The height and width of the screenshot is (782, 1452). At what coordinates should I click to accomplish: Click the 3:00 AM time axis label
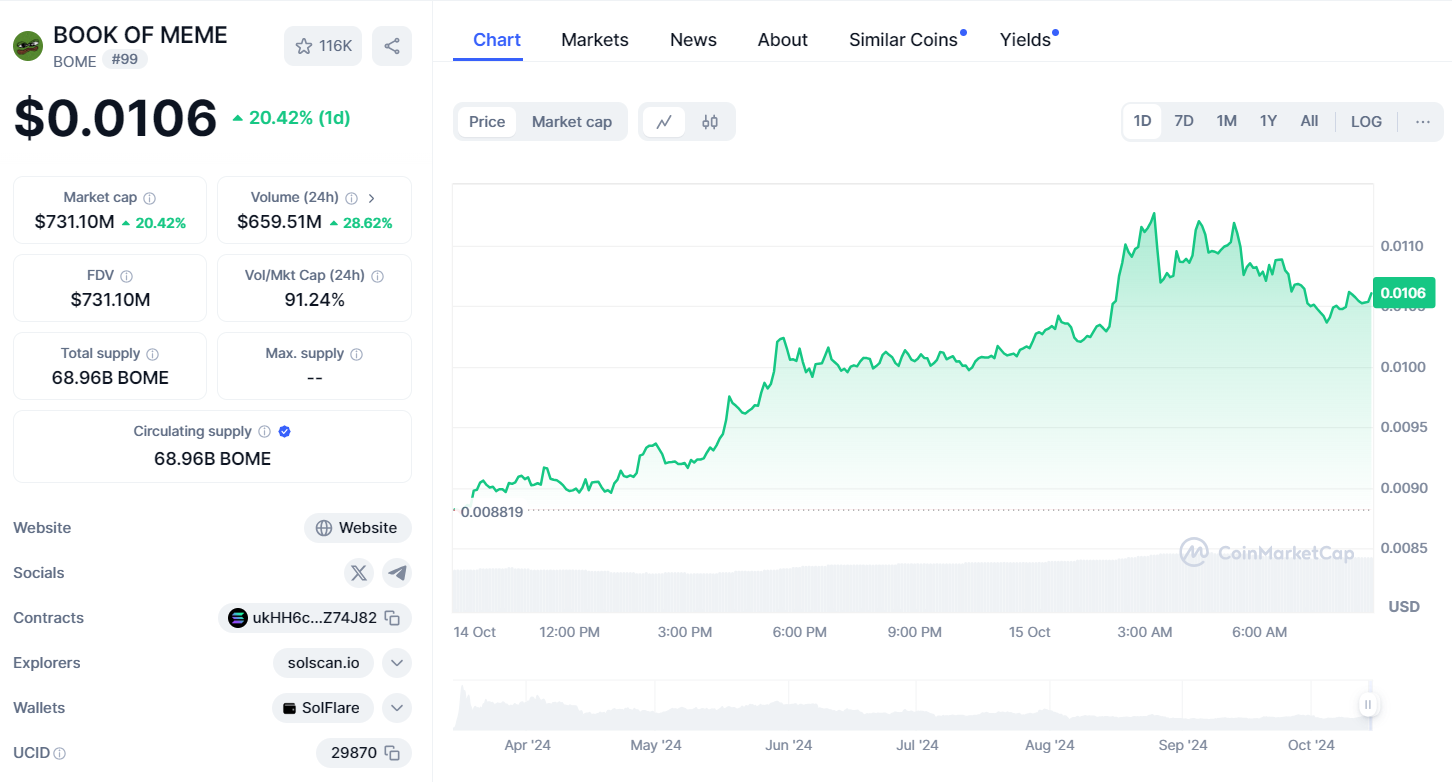click(1145, 632)
